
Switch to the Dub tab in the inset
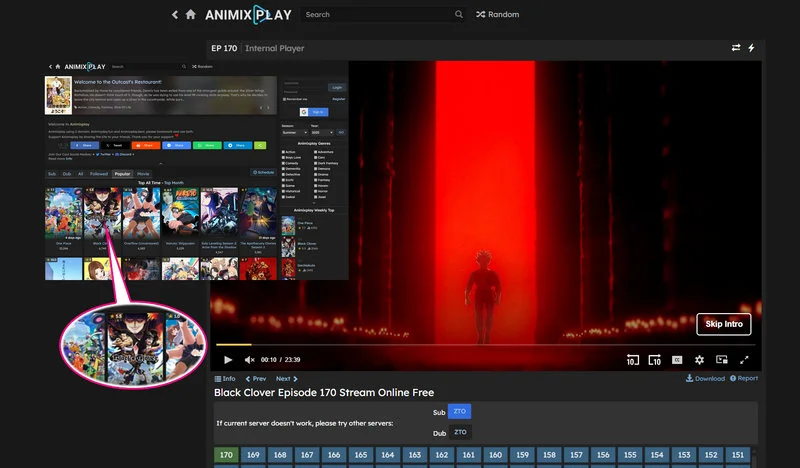67,174
